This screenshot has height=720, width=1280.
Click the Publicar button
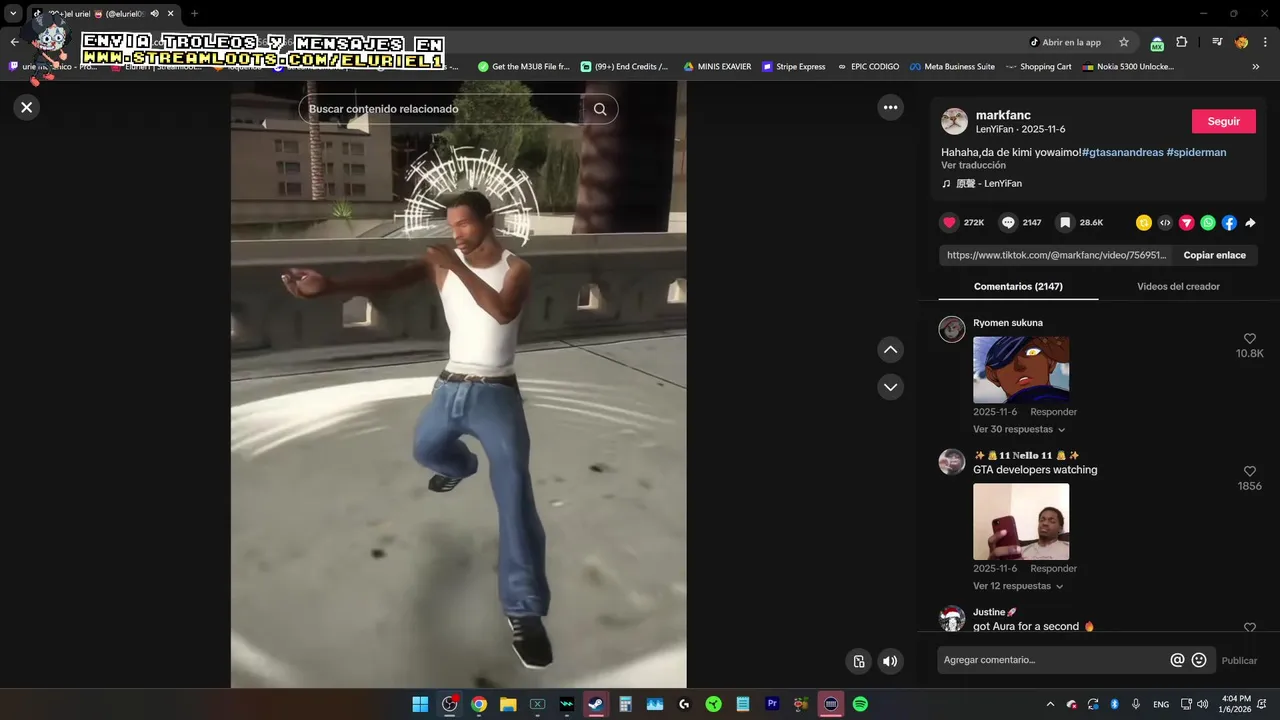(1239, 661)
